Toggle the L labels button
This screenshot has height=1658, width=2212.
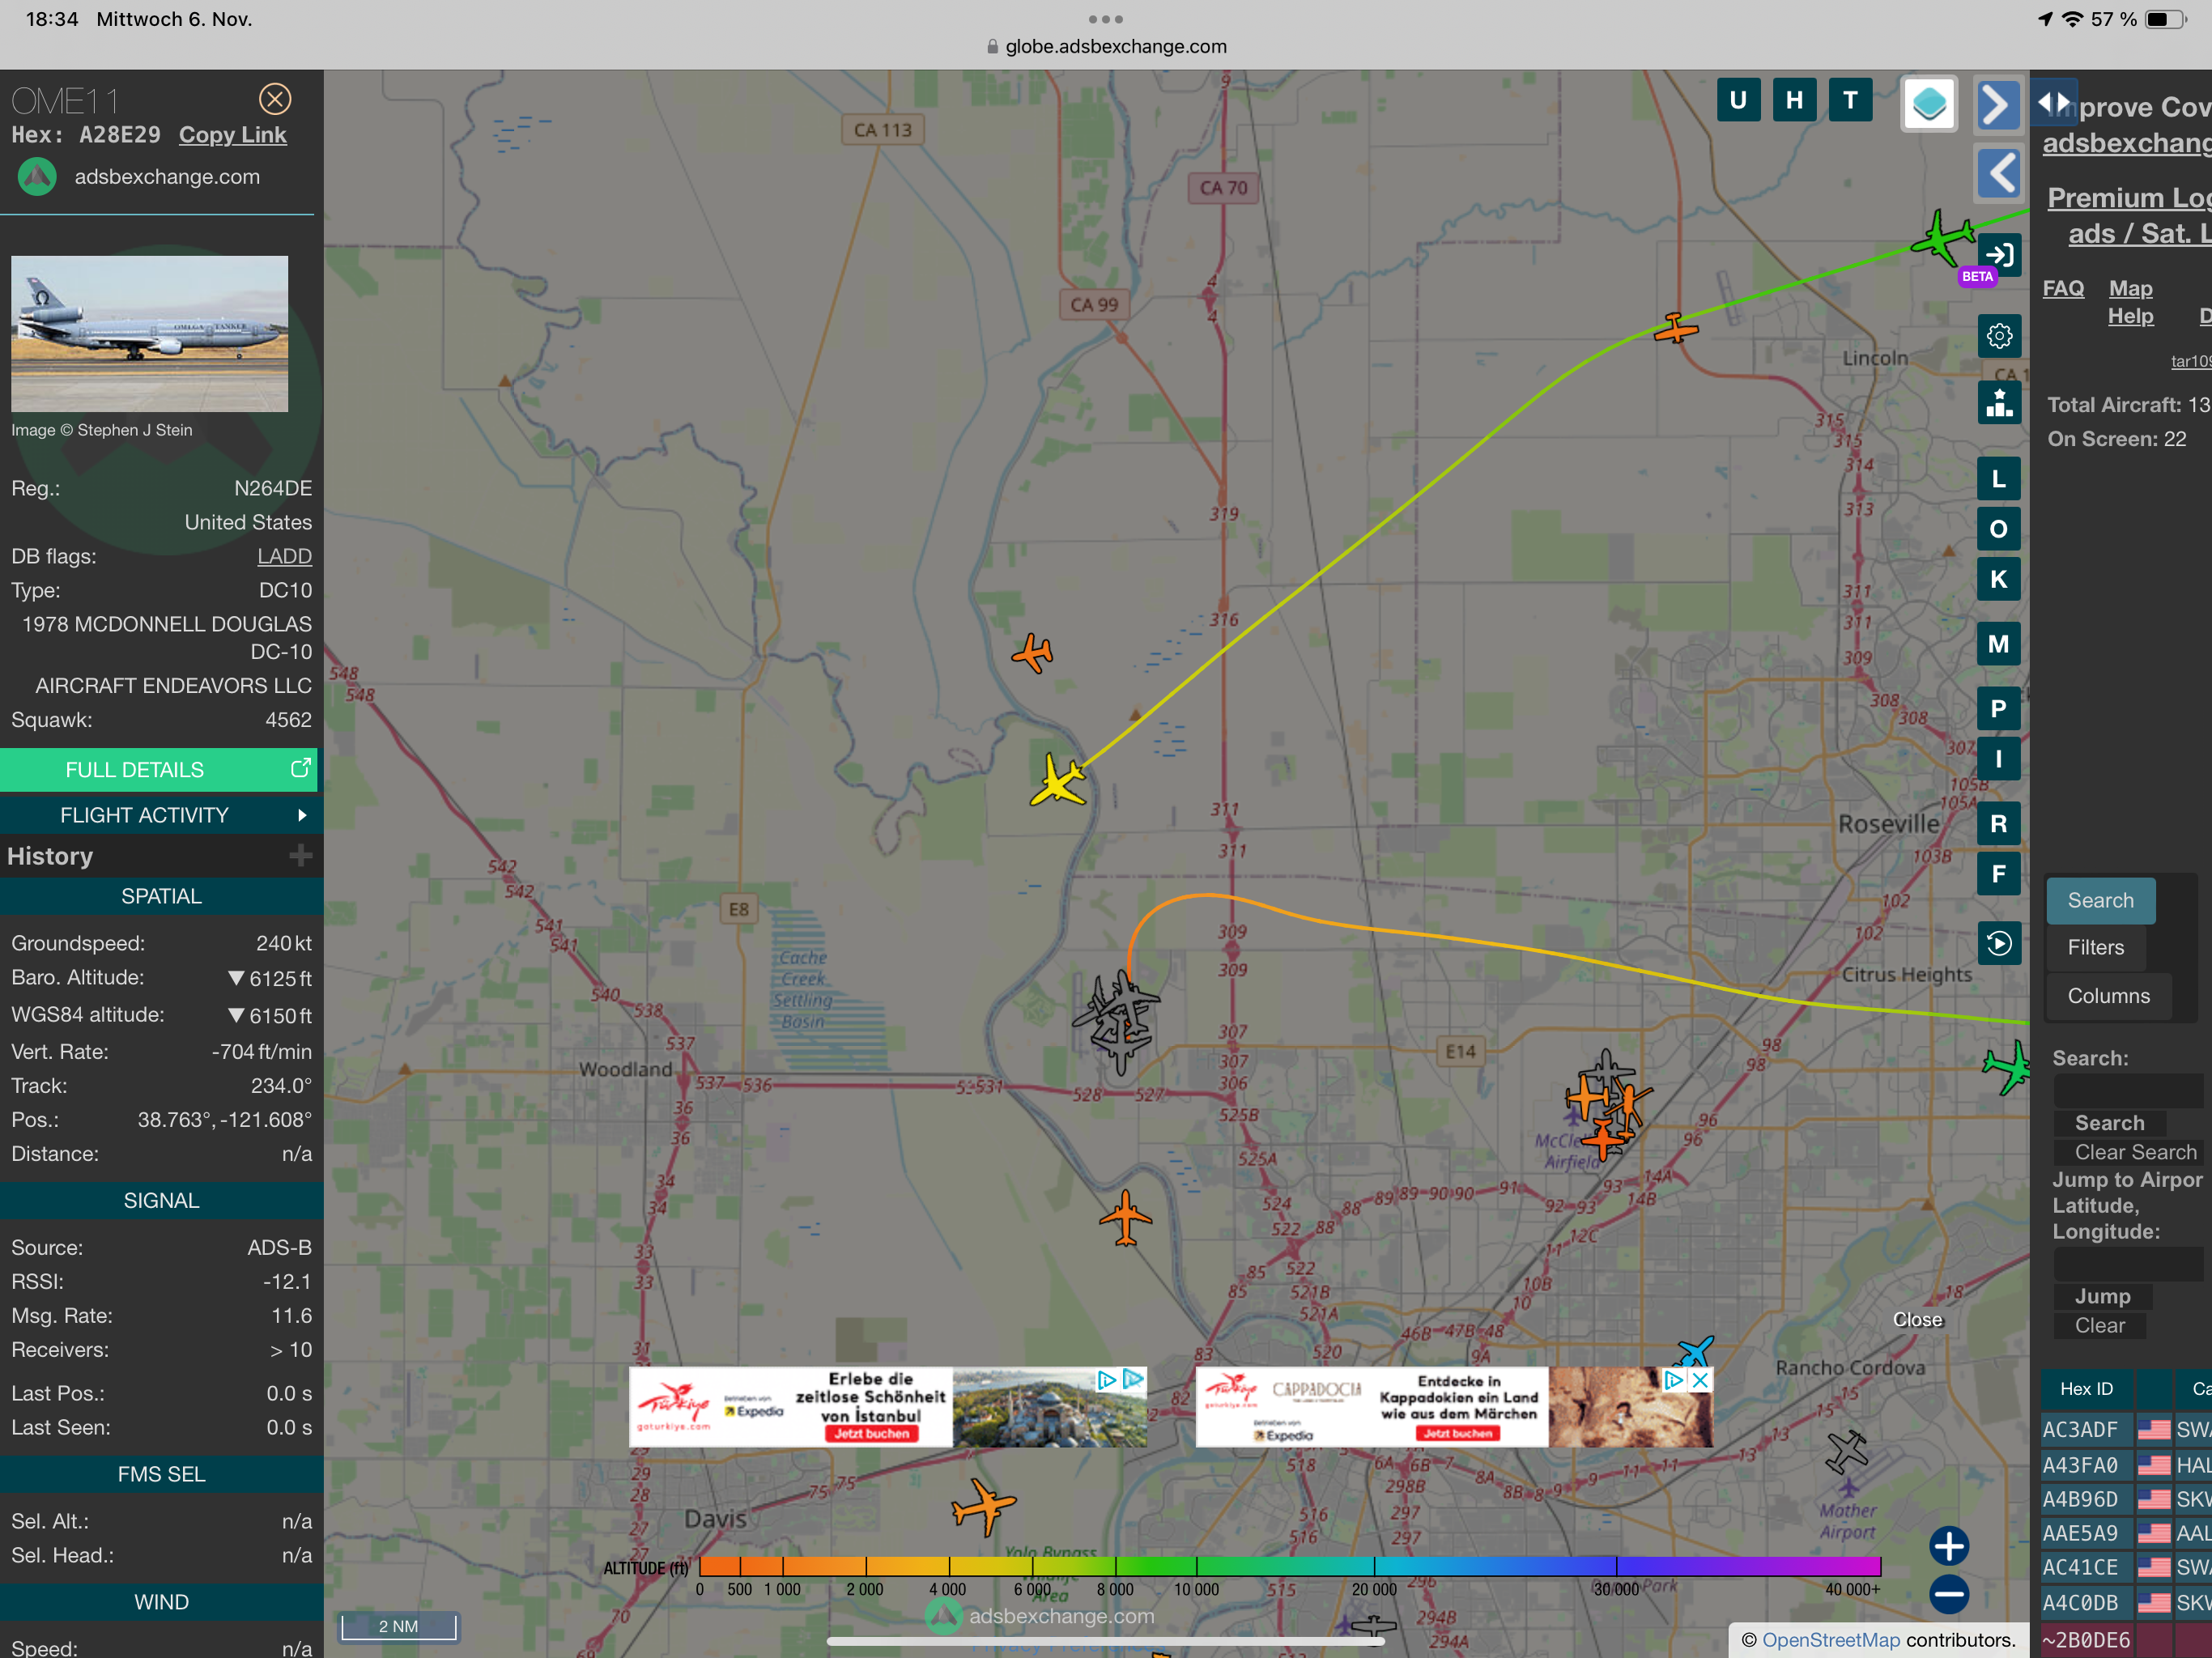(x=1998, y=479)
